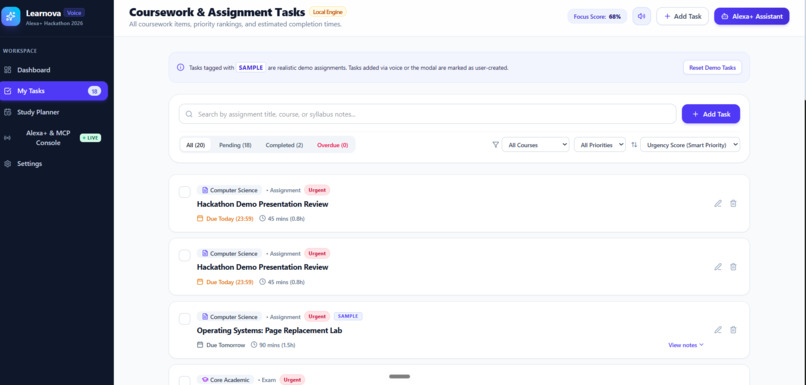Open the Study Planner section

54,112
